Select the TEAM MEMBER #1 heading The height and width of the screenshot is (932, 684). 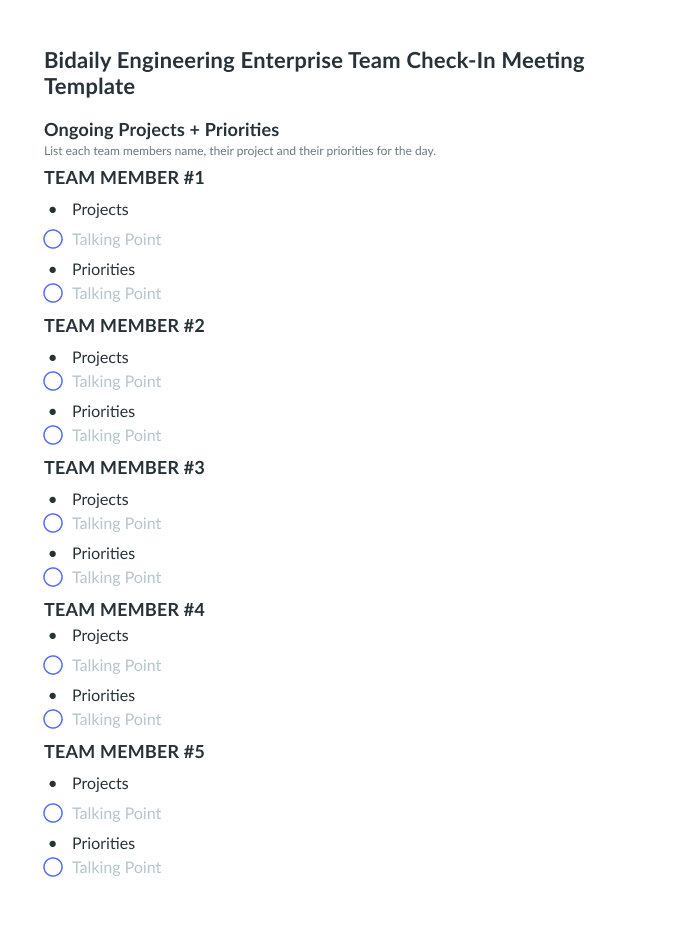coord(124,178)
